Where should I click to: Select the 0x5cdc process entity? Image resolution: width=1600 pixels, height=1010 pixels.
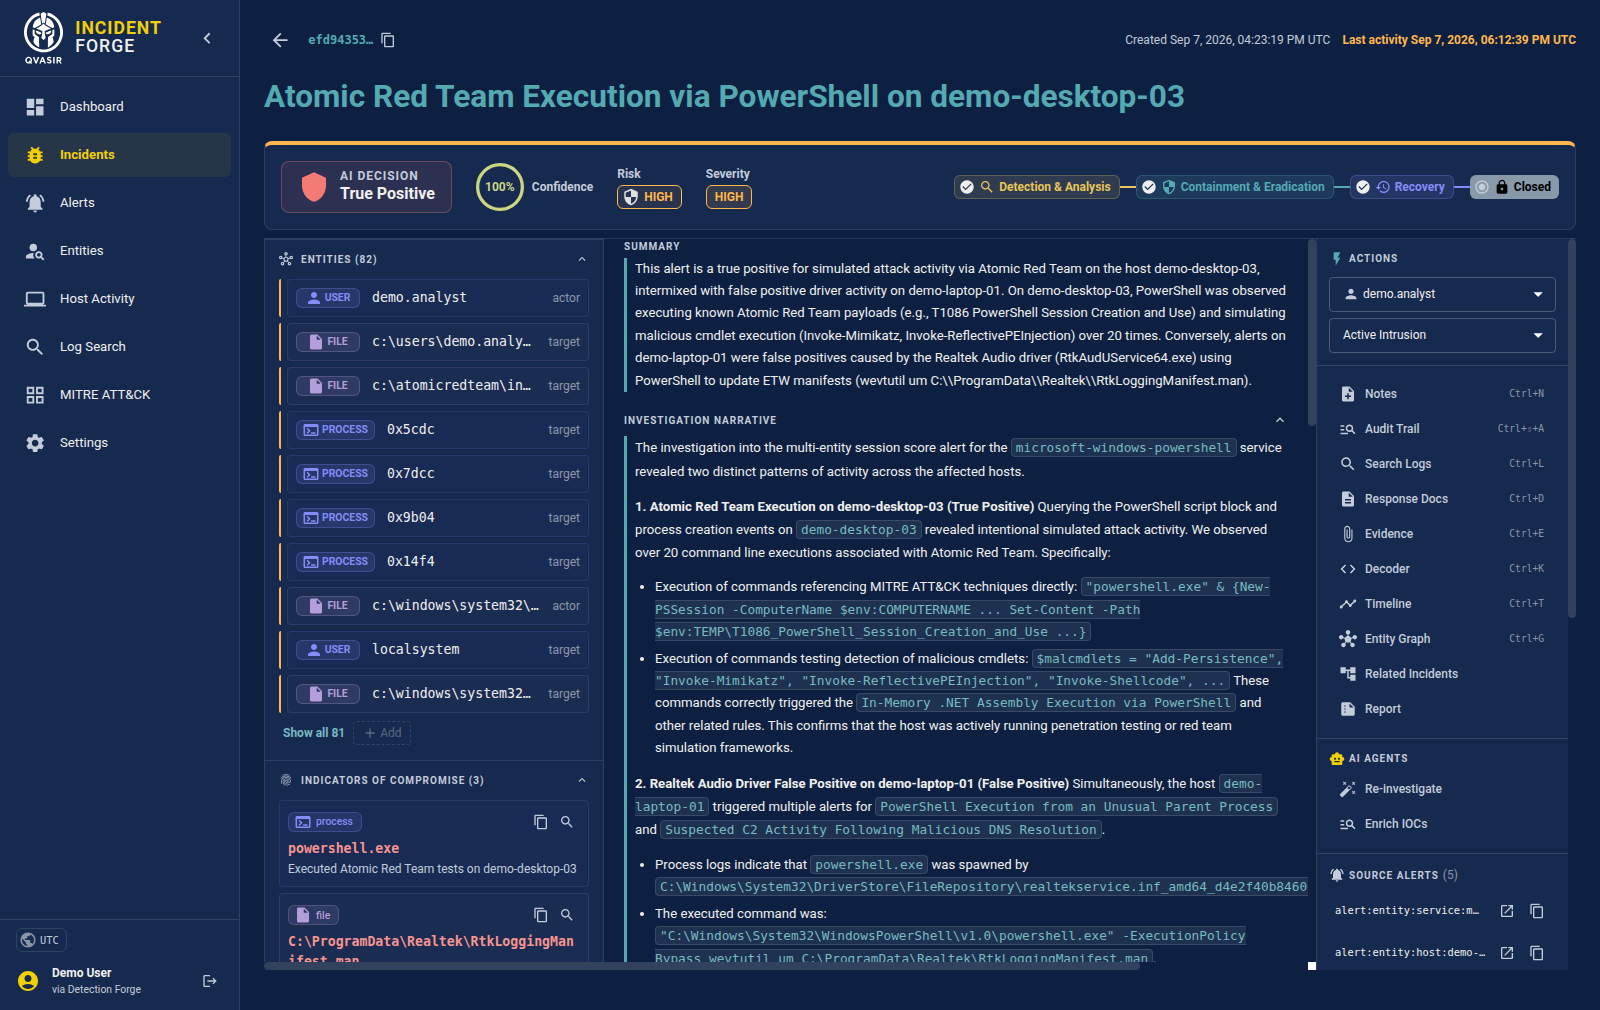point(438,430)
